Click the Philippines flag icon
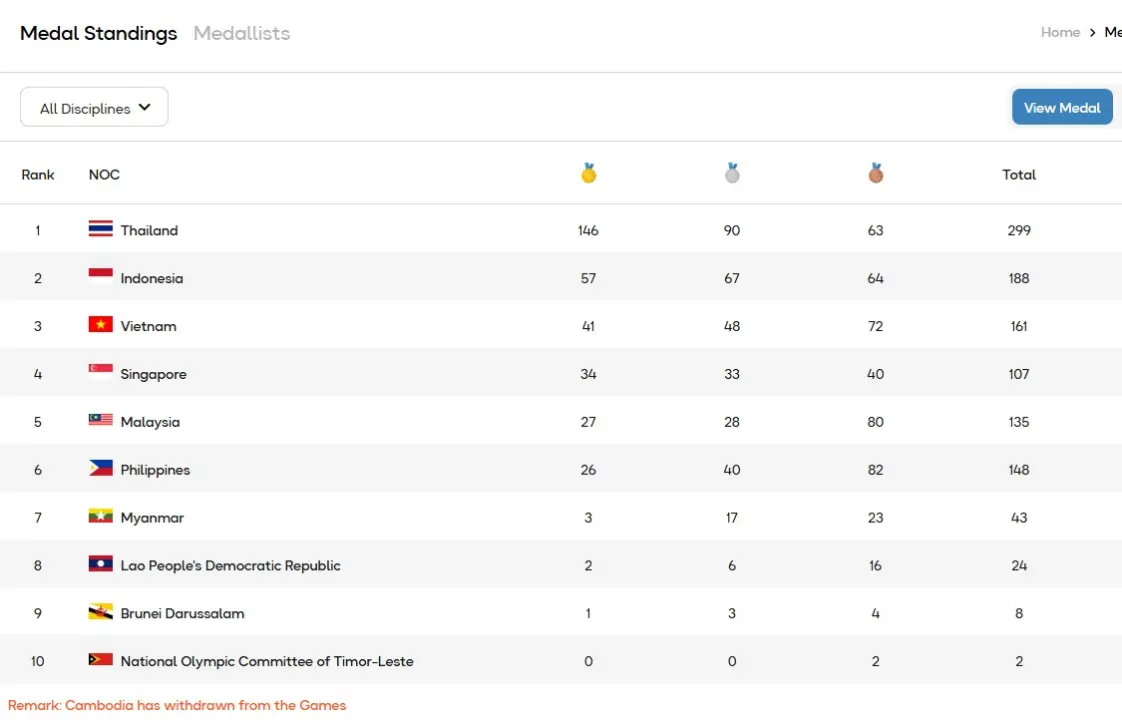 [100, 469]
